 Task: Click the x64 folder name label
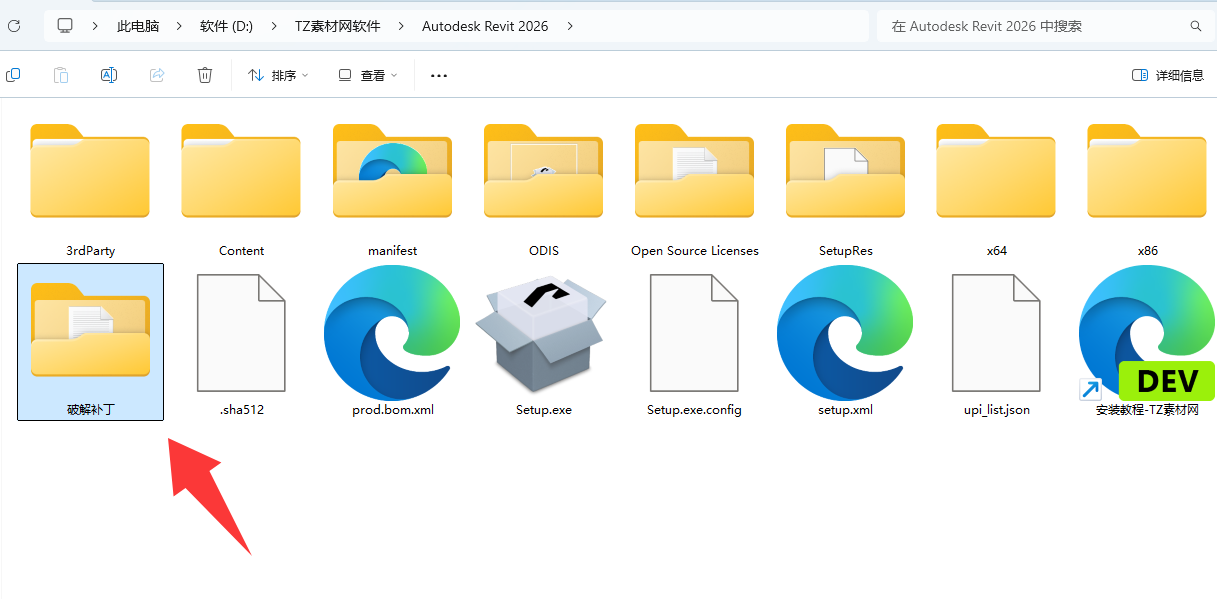click(x=997, y=251)
